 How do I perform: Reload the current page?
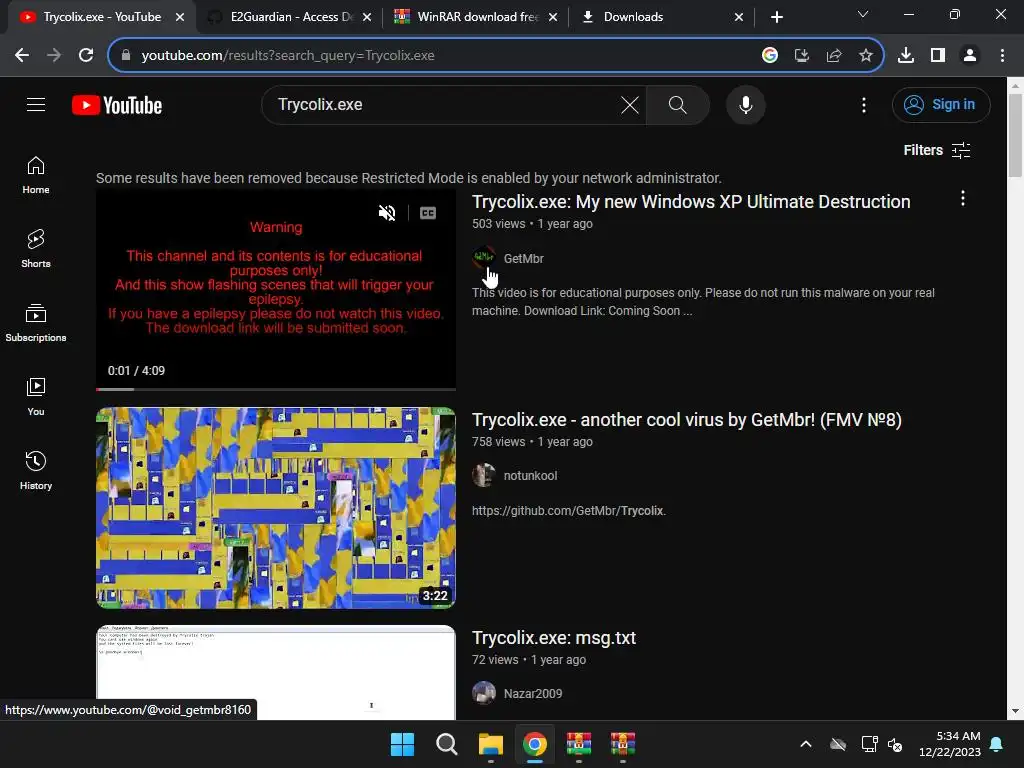[x=86, y=56]
